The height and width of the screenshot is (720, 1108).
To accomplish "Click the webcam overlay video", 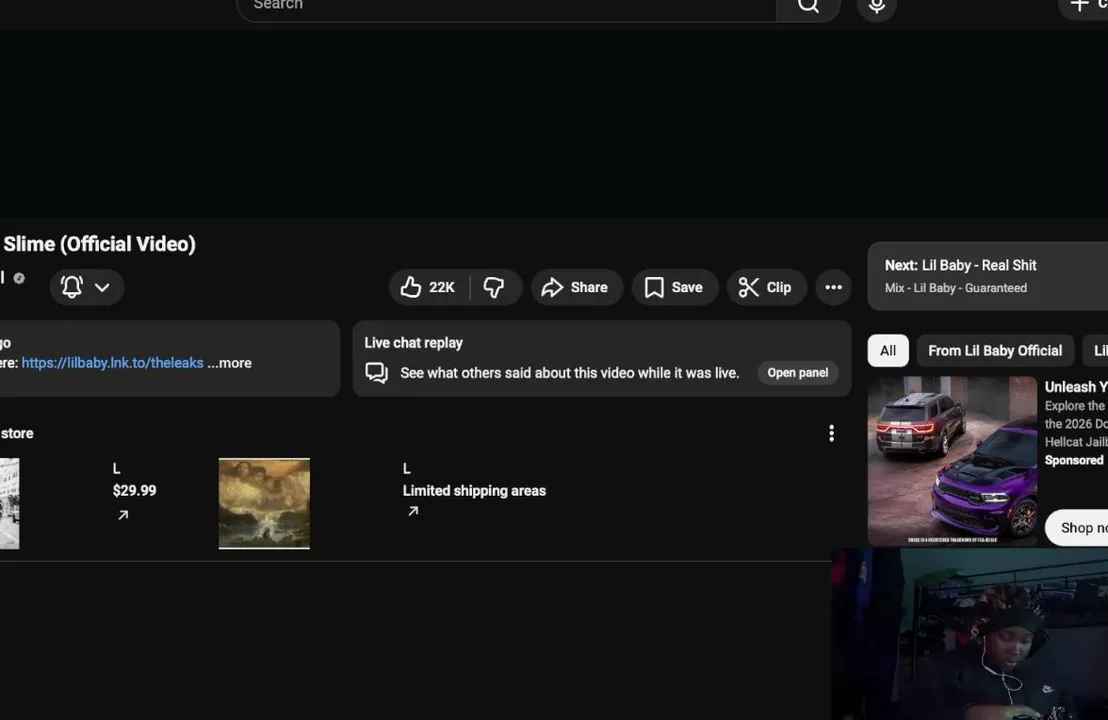I will pos(970,634).
